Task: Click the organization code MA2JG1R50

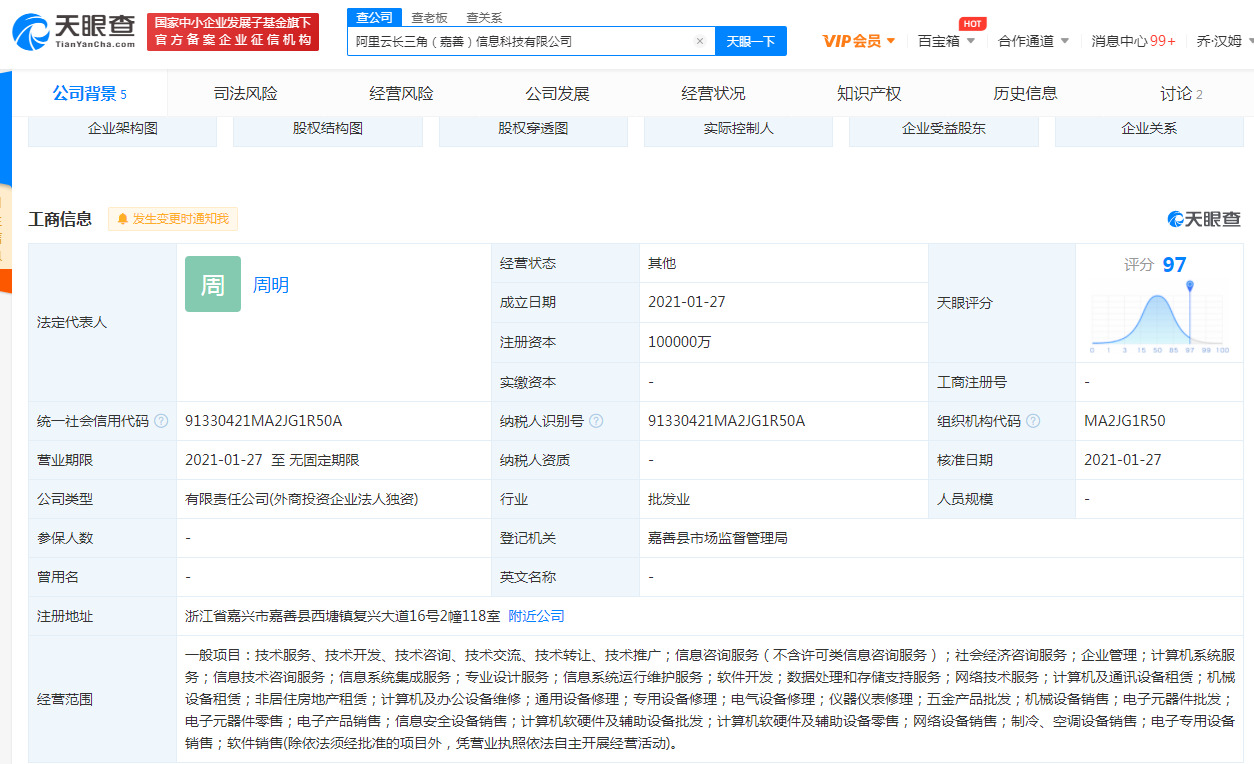Action: pyautogui.click(x=1124, y=422)
